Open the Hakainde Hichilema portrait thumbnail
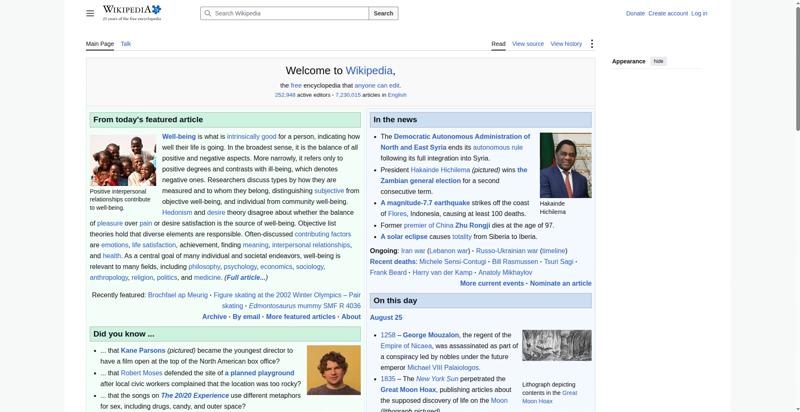 click(566, 165)
